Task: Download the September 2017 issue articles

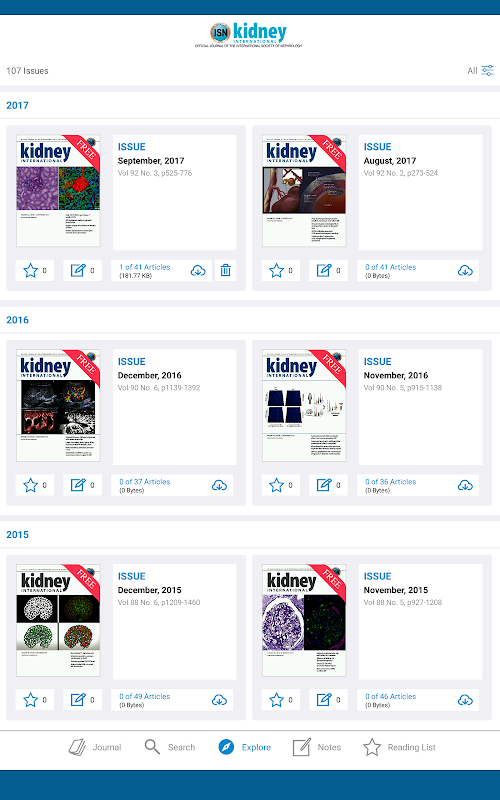Action: coord(198,270)
